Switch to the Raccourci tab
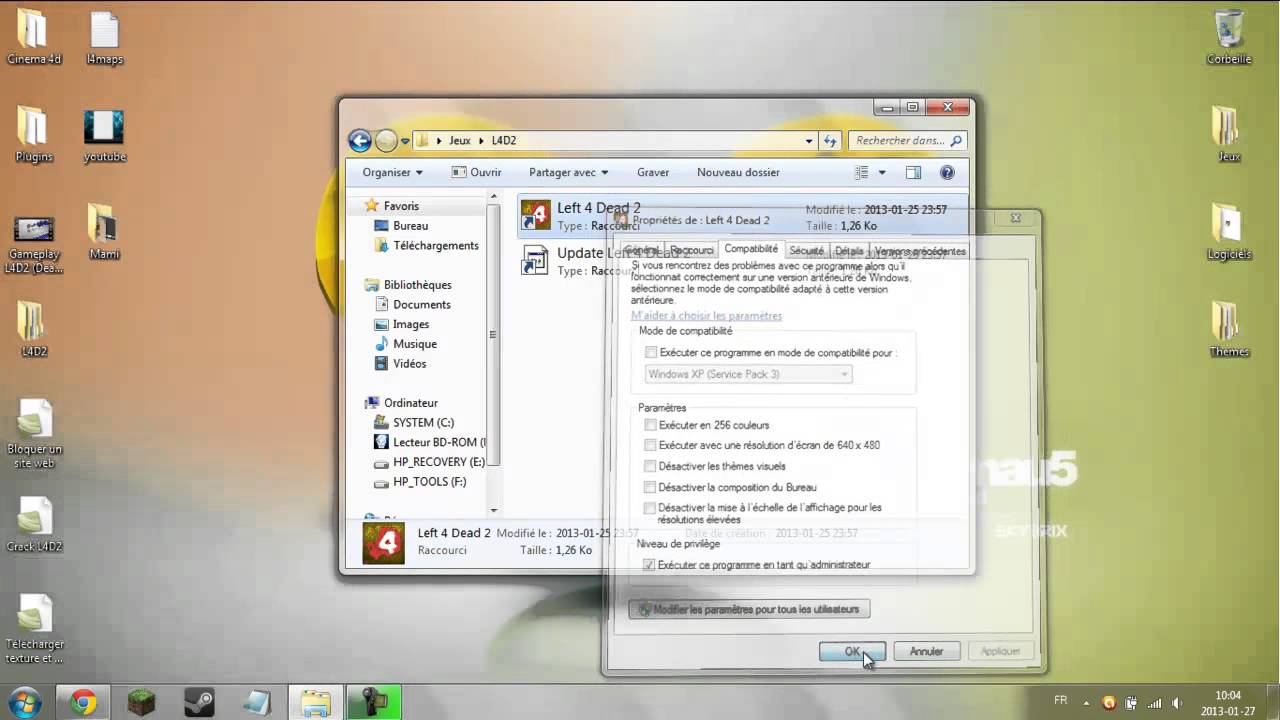 [692, 250]
